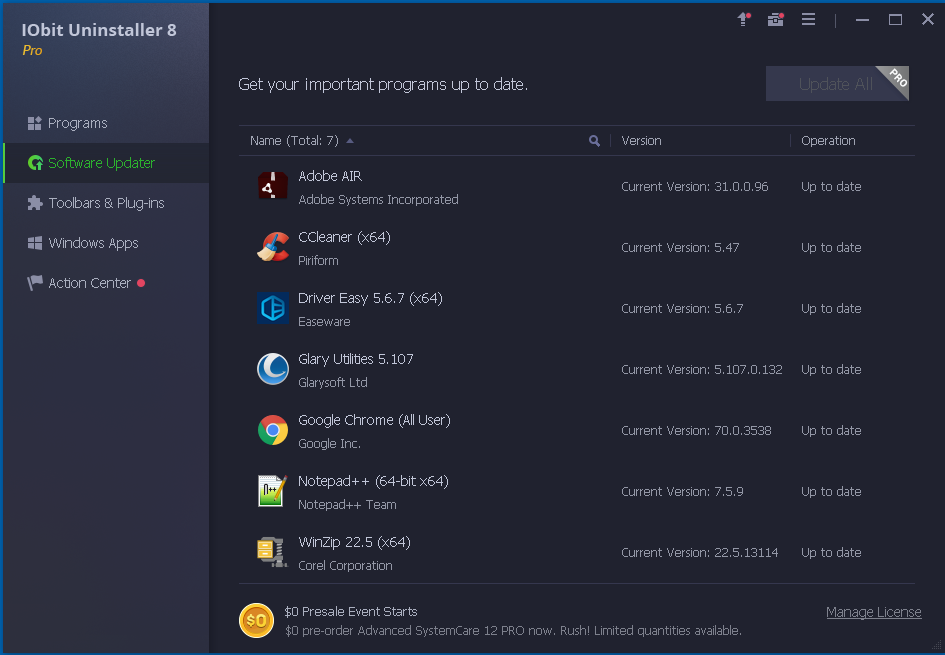Click the Driver Easy icon
Image resolution: width=945 pixels, height=655 pixels.
coord(273,308)
